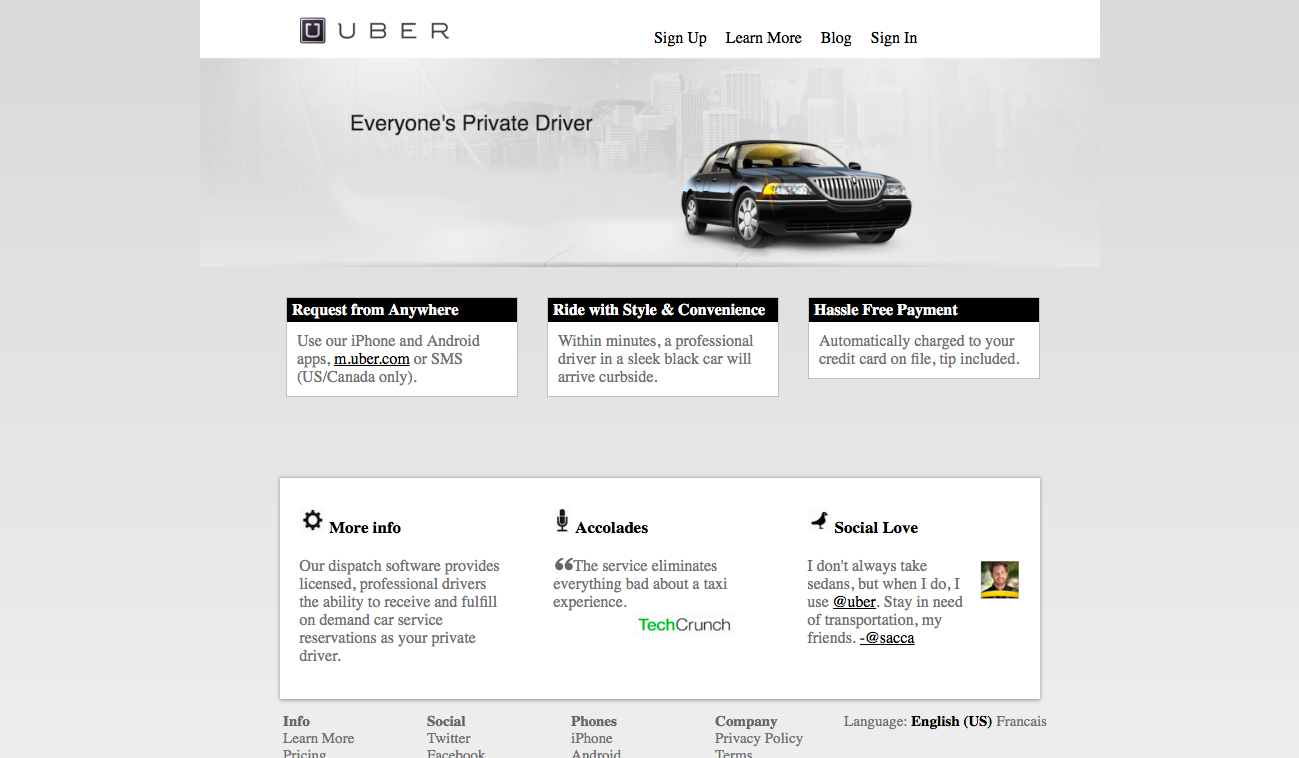This screenshot has width=1299, height=758.
Task: Click the Ride with Style & Convenience heading
Action: 659,310
